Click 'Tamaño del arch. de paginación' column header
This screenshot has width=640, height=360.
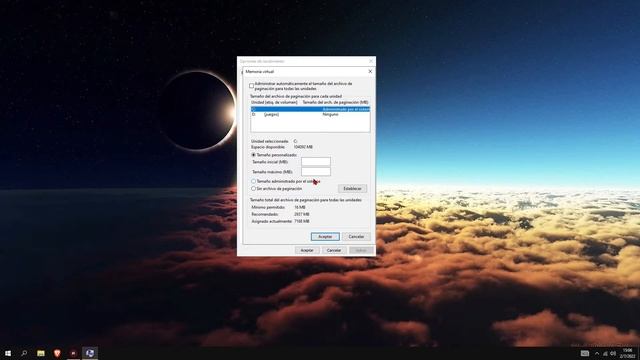click(335, 102)
